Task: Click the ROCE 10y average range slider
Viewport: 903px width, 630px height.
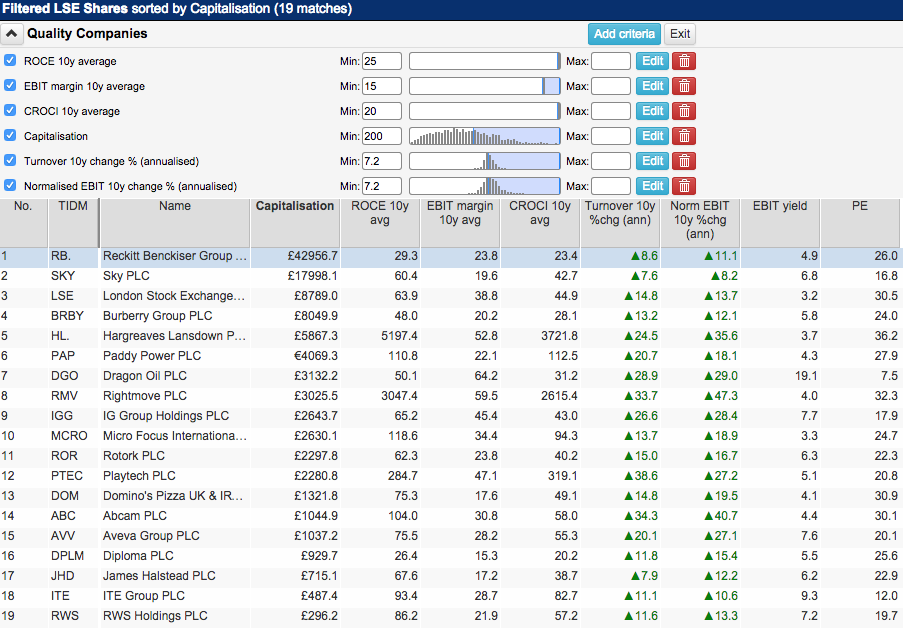Action: pos(484,61)
